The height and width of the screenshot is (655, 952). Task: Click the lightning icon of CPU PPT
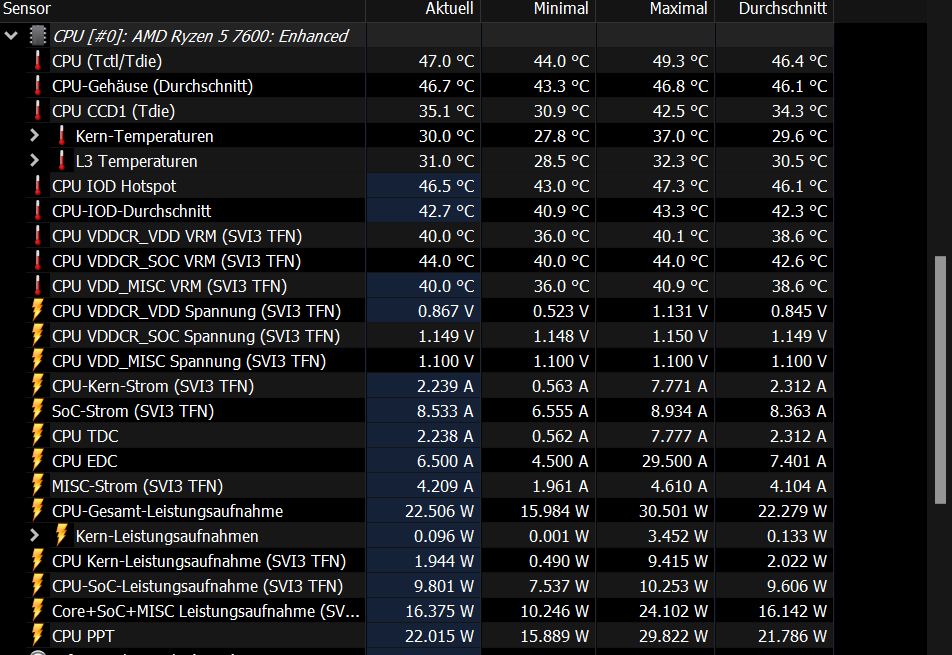38,636
